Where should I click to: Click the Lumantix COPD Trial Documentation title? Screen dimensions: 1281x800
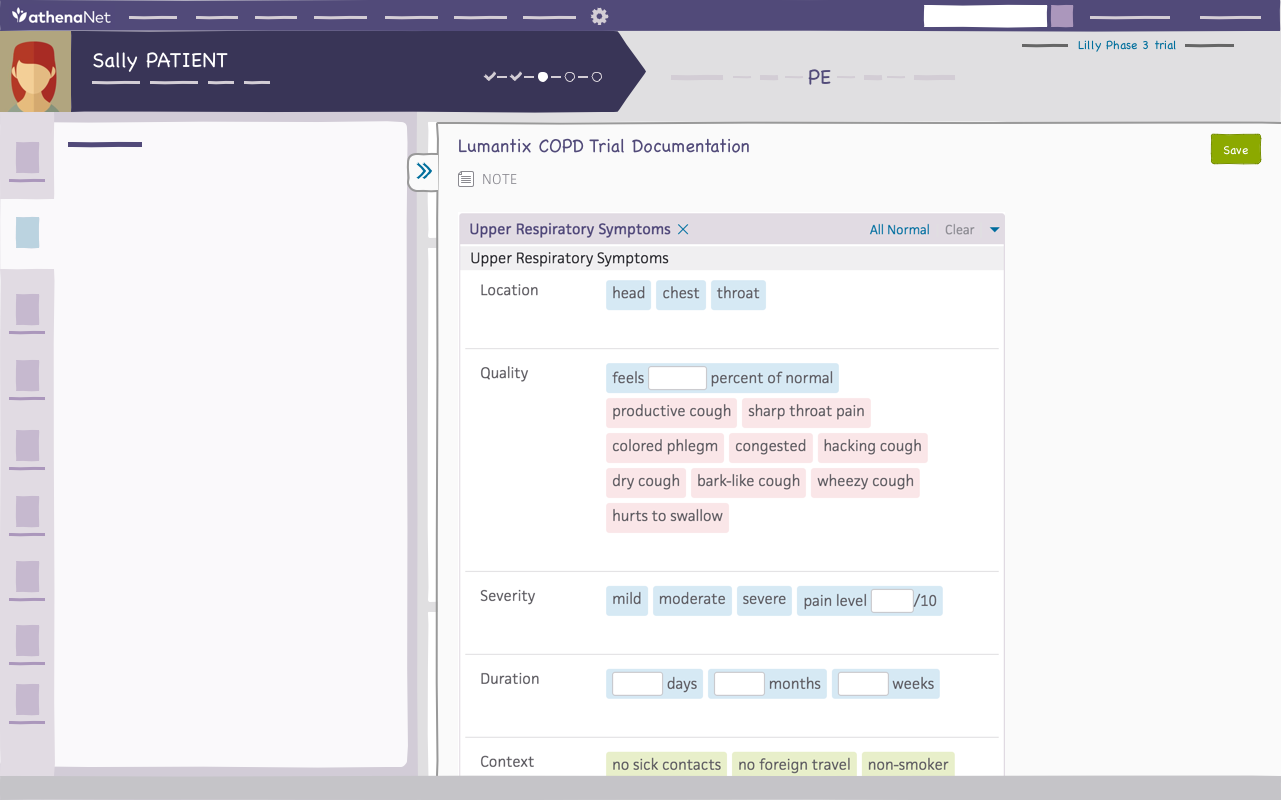[x=604, y=146]
